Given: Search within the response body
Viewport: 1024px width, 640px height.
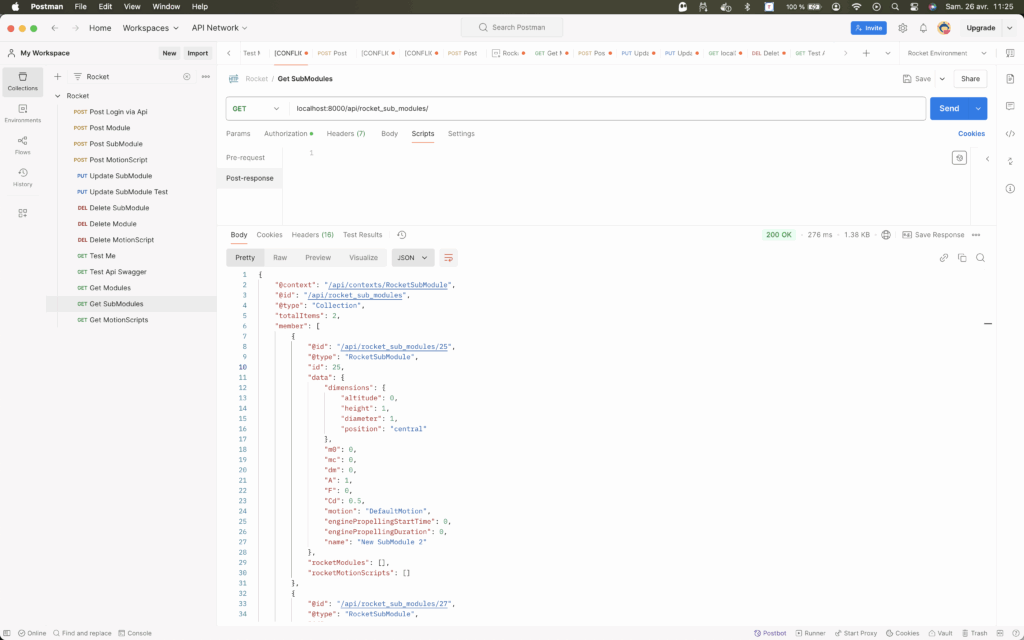Looking at the screenshot, I should tap(980, 258).
